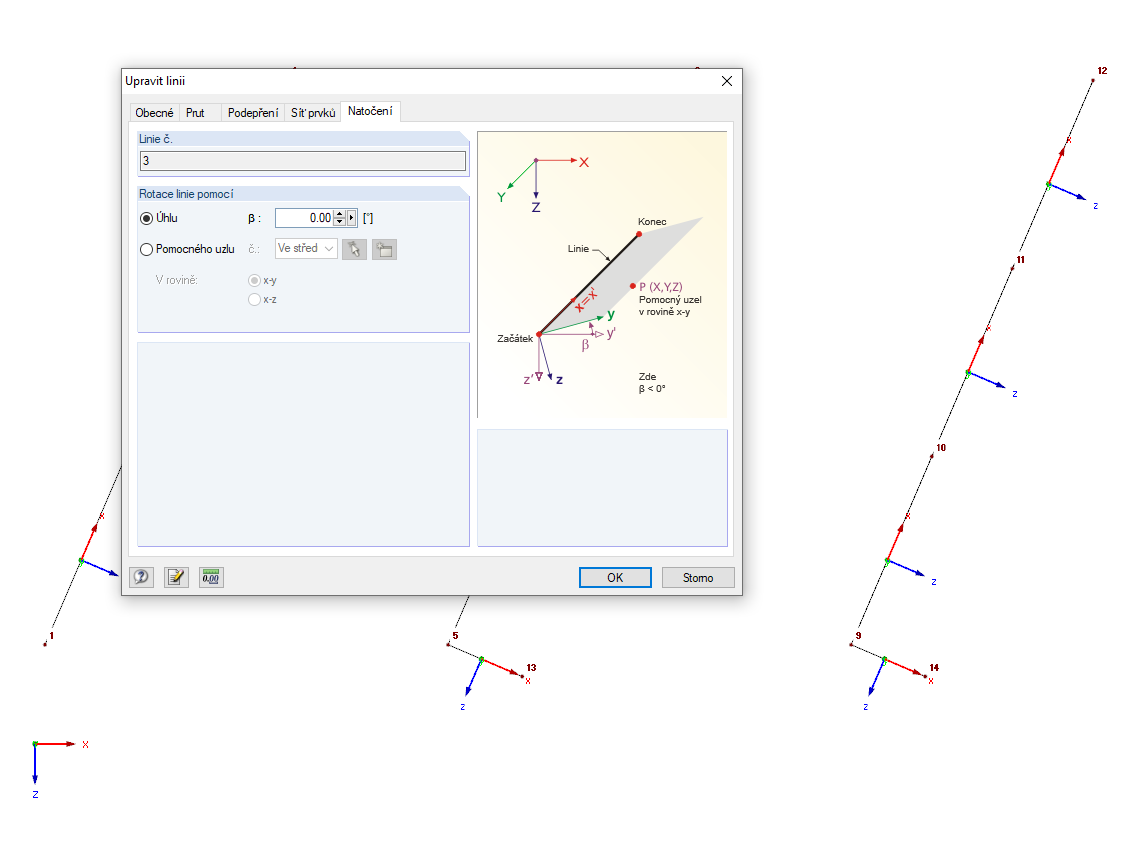Select the Natočení tab
The image size is (1137, 853).
370,111
